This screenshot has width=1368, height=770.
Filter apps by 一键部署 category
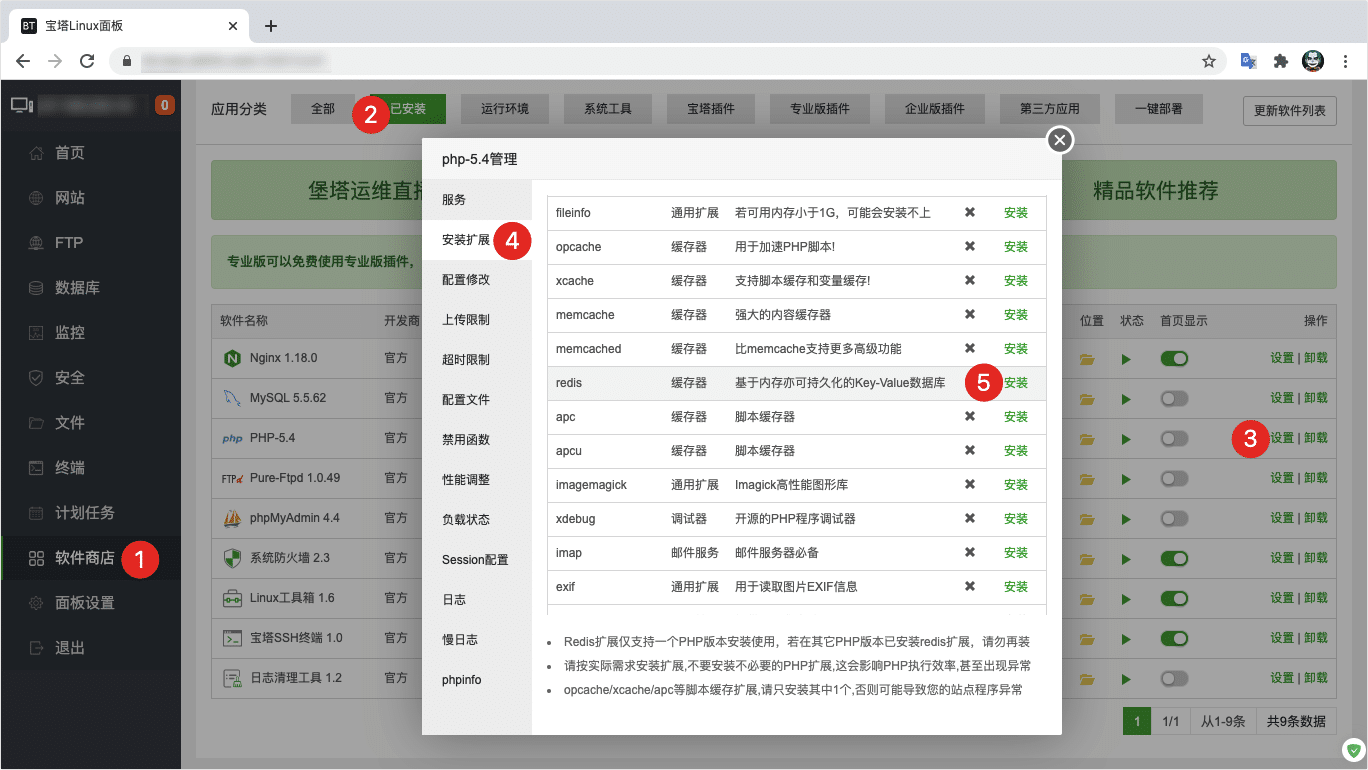point(1159,109)
